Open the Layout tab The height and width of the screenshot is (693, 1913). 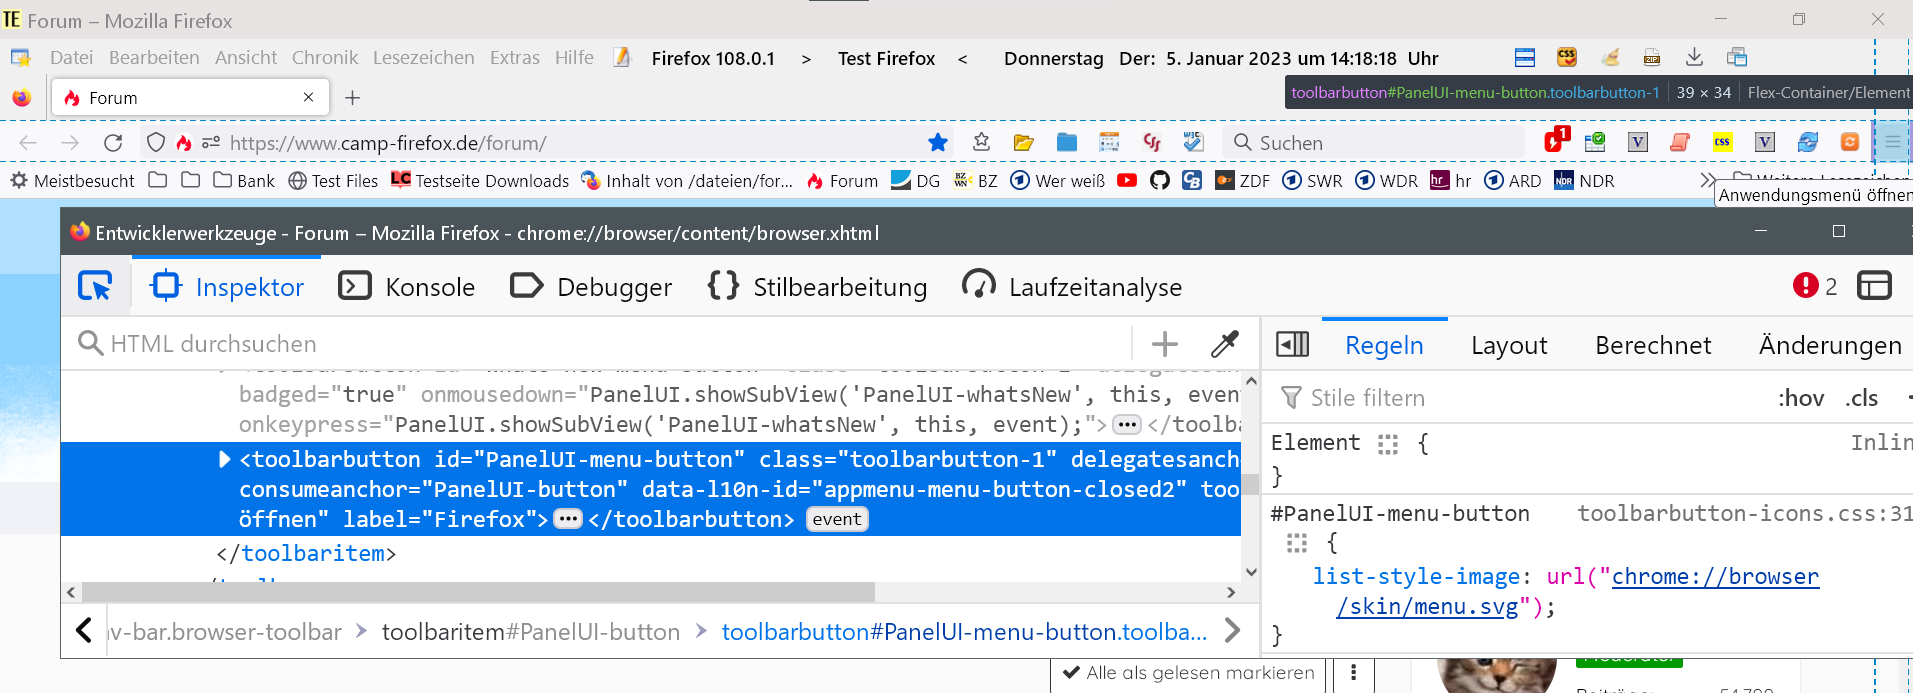[x=1508, y=346]
